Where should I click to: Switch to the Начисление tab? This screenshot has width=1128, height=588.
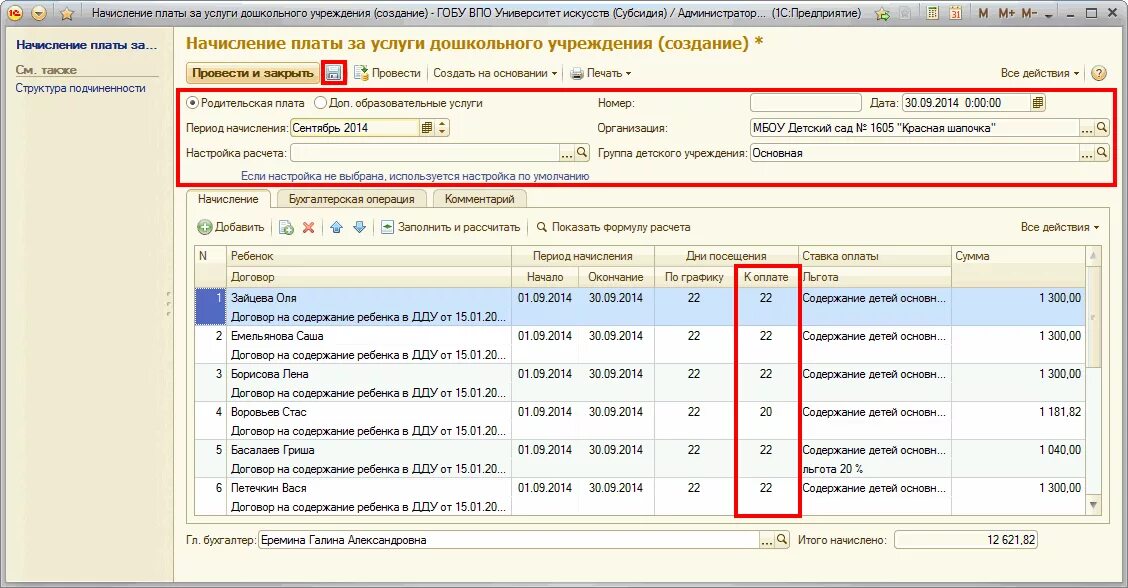[x=228, y=199]
